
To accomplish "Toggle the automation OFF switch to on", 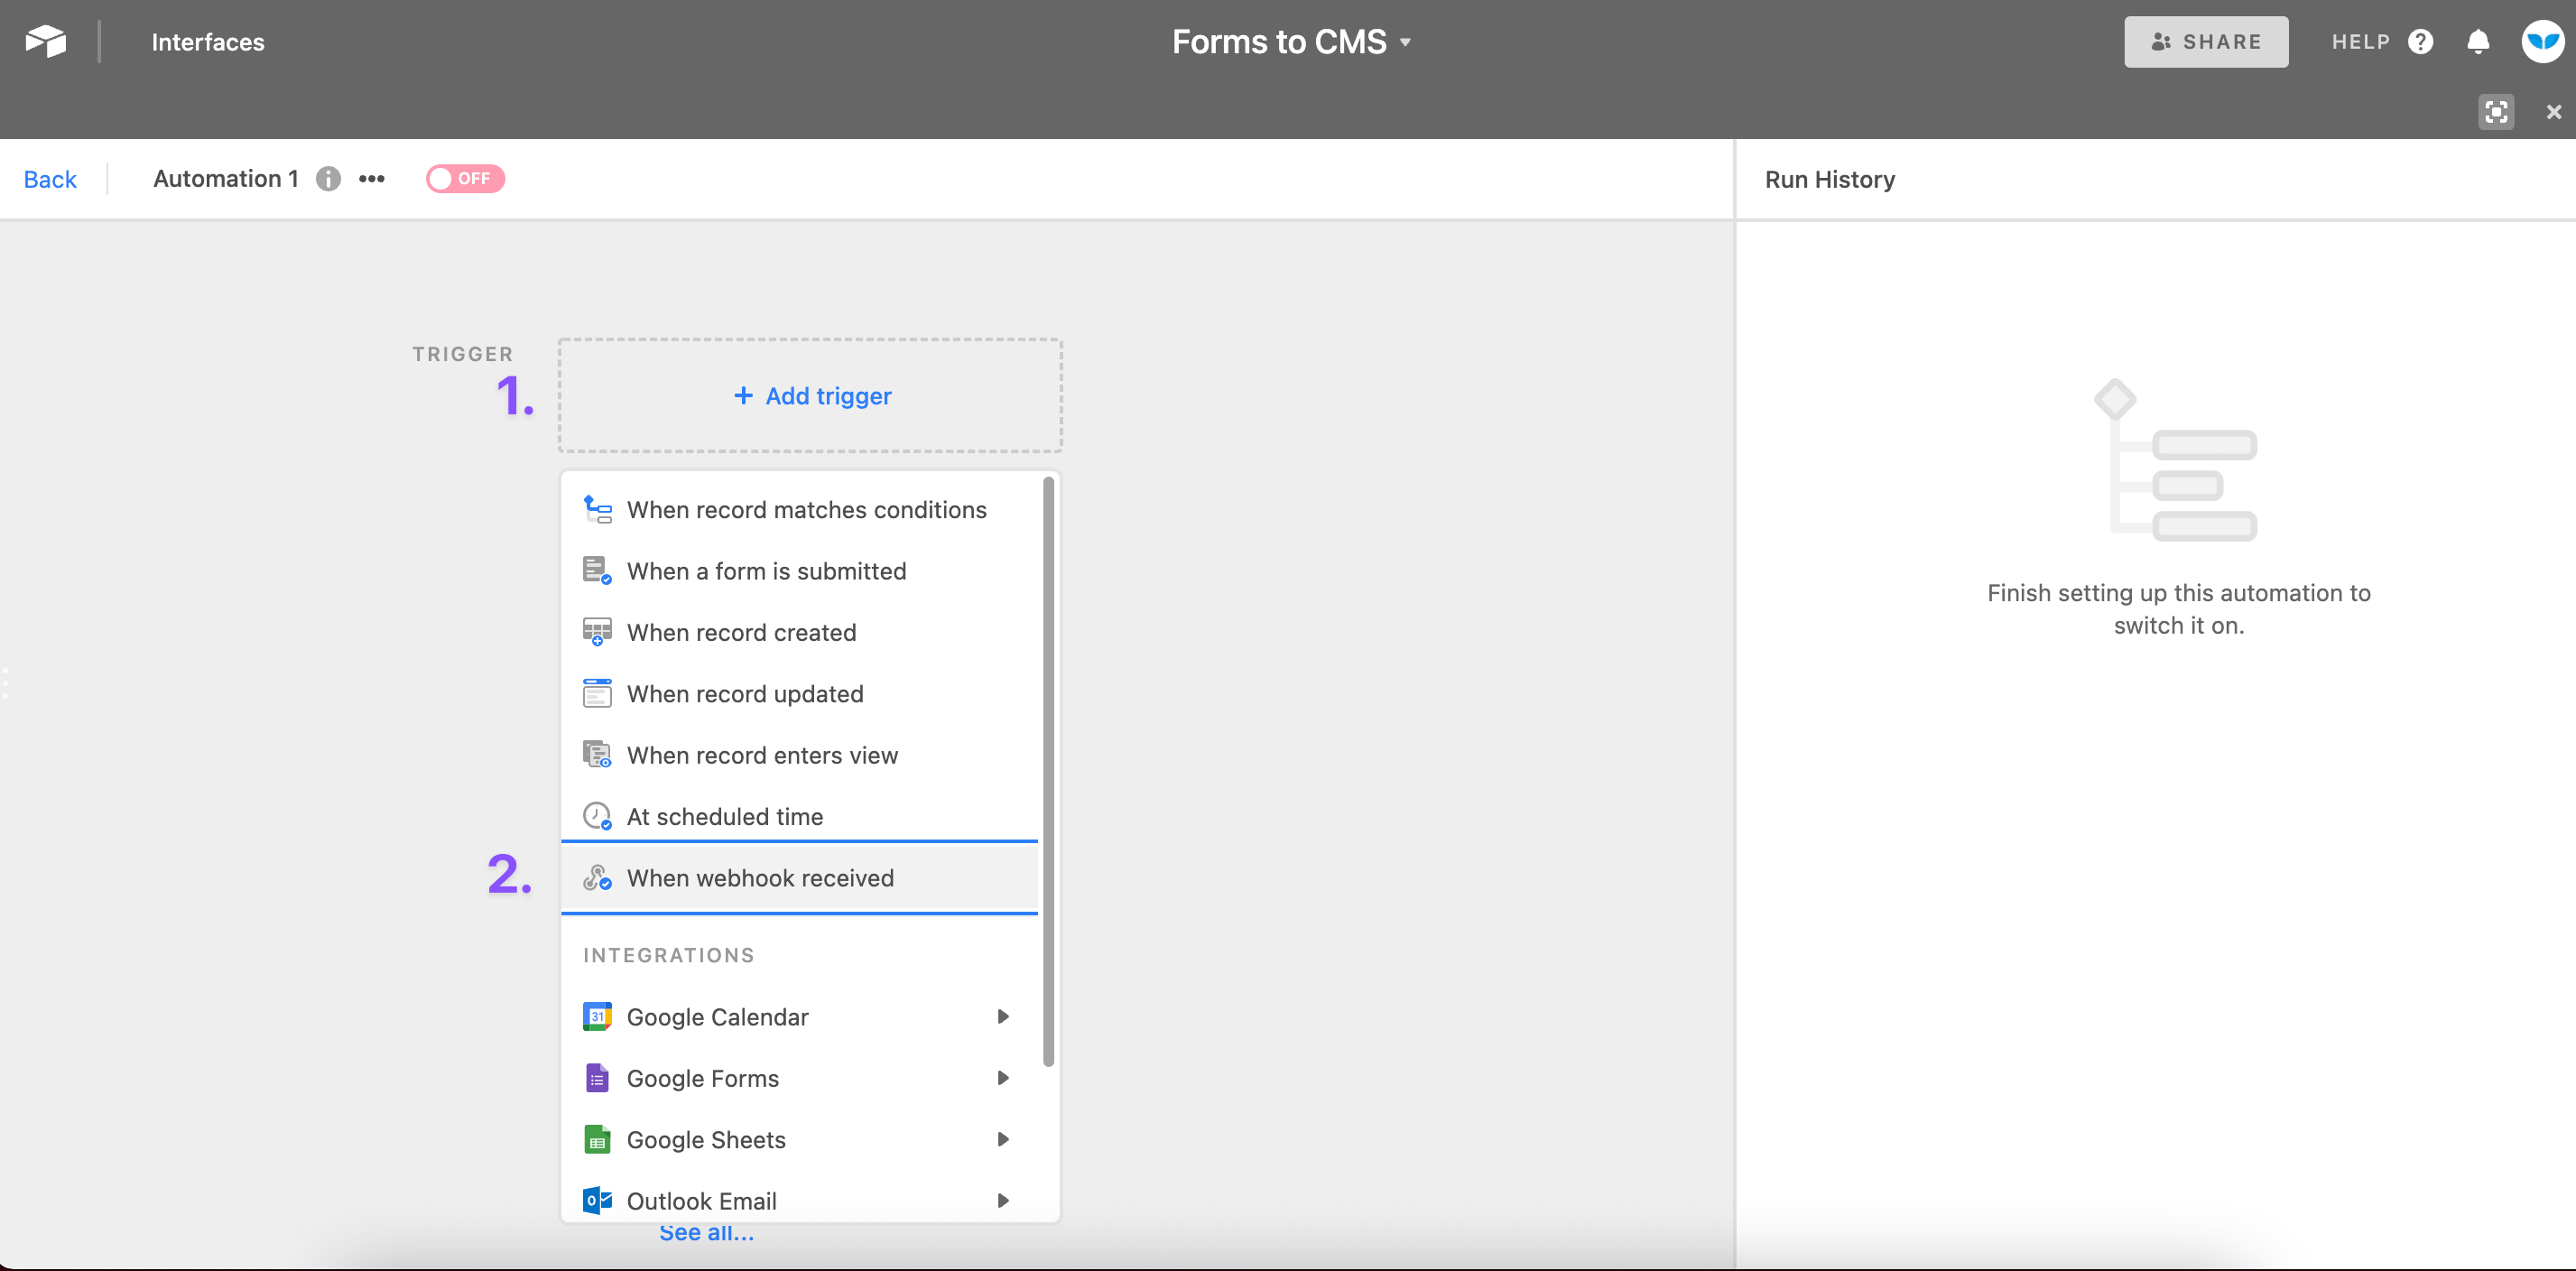I will 465,178.
